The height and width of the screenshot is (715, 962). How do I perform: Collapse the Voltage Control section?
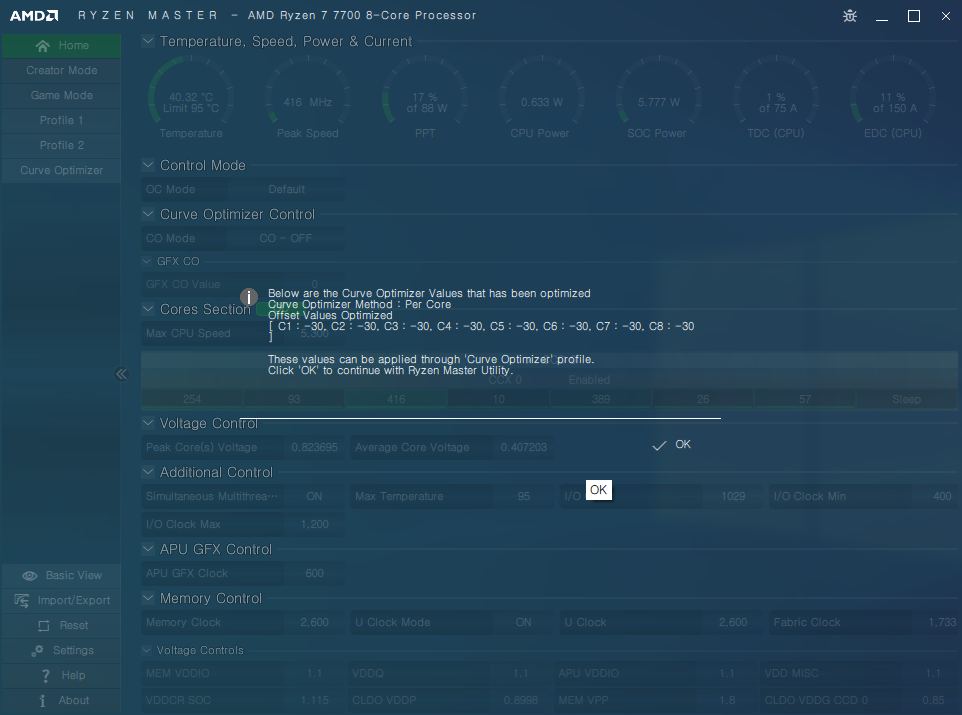pos(148,423)
